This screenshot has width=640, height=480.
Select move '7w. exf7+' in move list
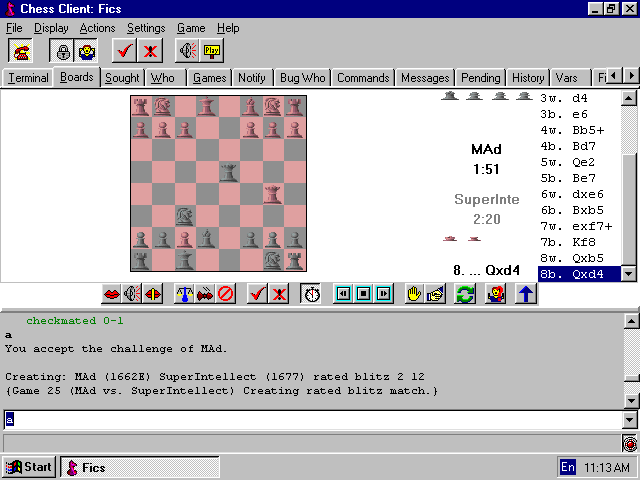tap(579, 226)
